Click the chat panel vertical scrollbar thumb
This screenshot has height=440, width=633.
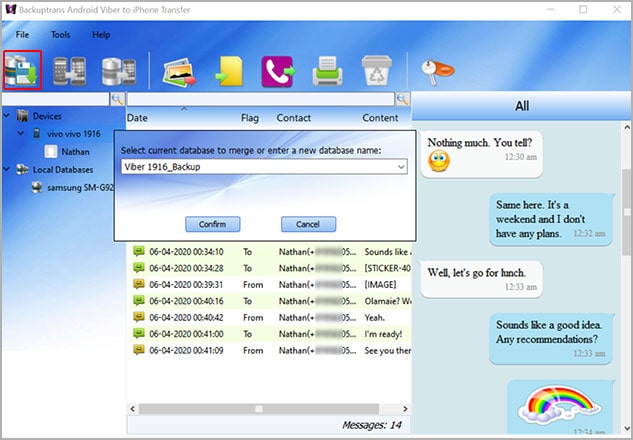click(627, 212)
